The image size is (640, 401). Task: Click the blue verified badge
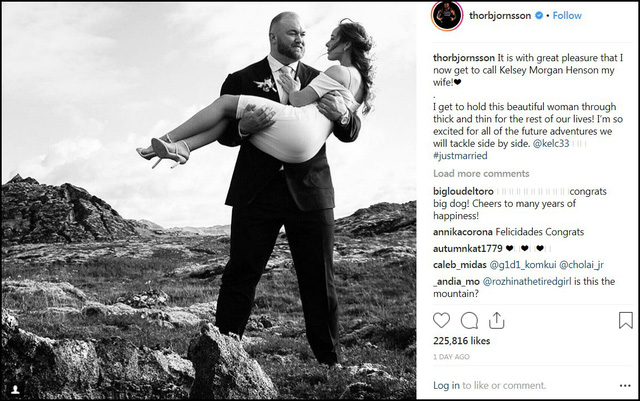pyautogui.click(x=539, y=16)
